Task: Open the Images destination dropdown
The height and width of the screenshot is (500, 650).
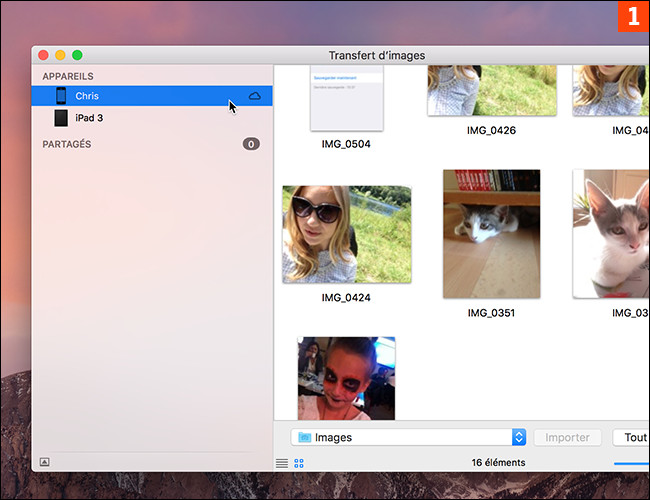Action: (408, 437)
